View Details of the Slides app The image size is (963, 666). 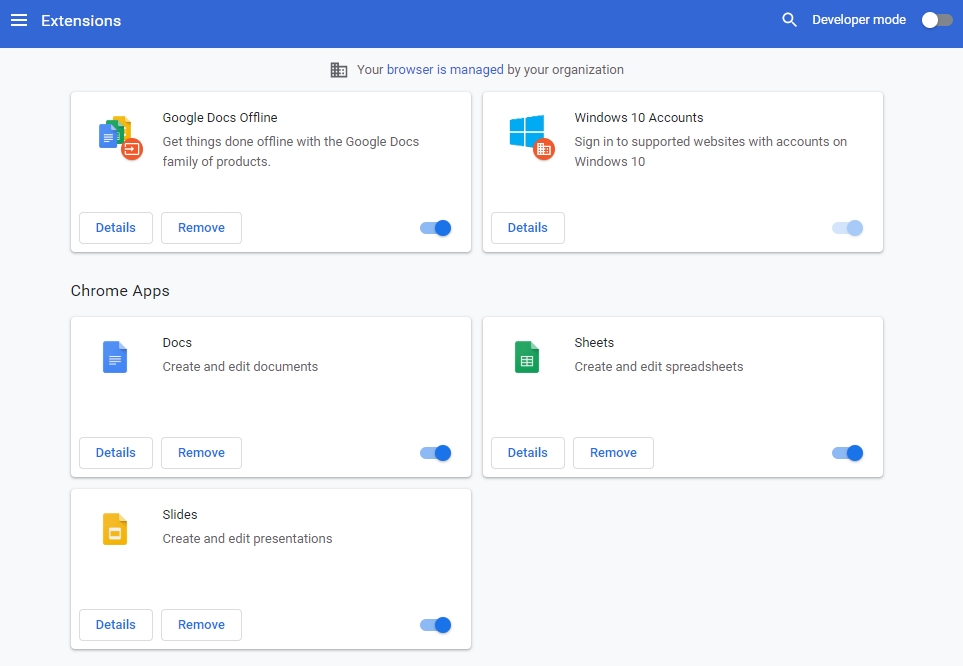click(x=115, y=625)
